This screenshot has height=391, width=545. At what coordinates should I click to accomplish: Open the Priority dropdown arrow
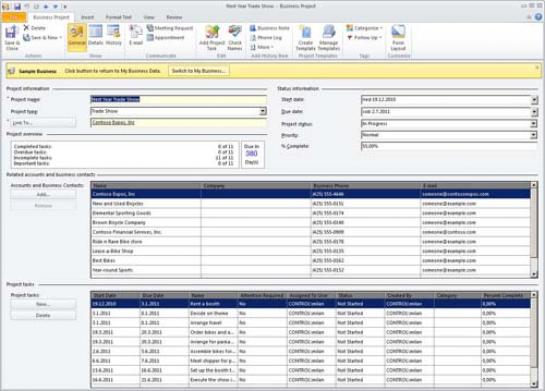pos(534,135)
